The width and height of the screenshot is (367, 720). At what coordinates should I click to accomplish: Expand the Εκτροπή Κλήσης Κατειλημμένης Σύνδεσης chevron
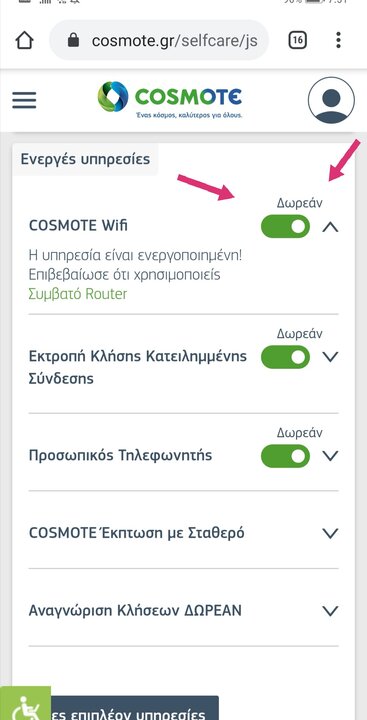click(x=330, y=357)
